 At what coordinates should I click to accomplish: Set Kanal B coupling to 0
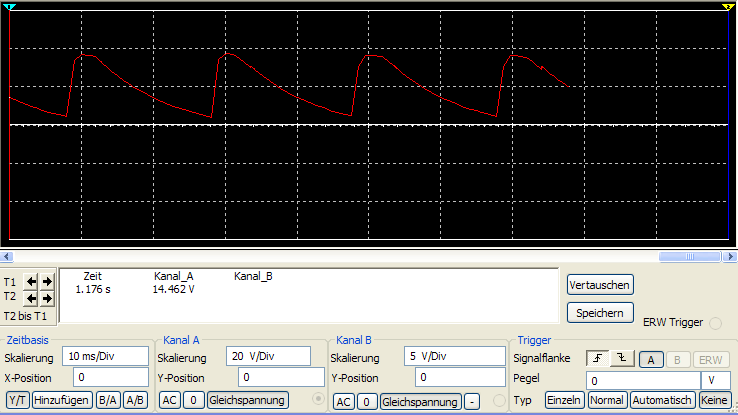pyautogui.click(x=367, y=402)
